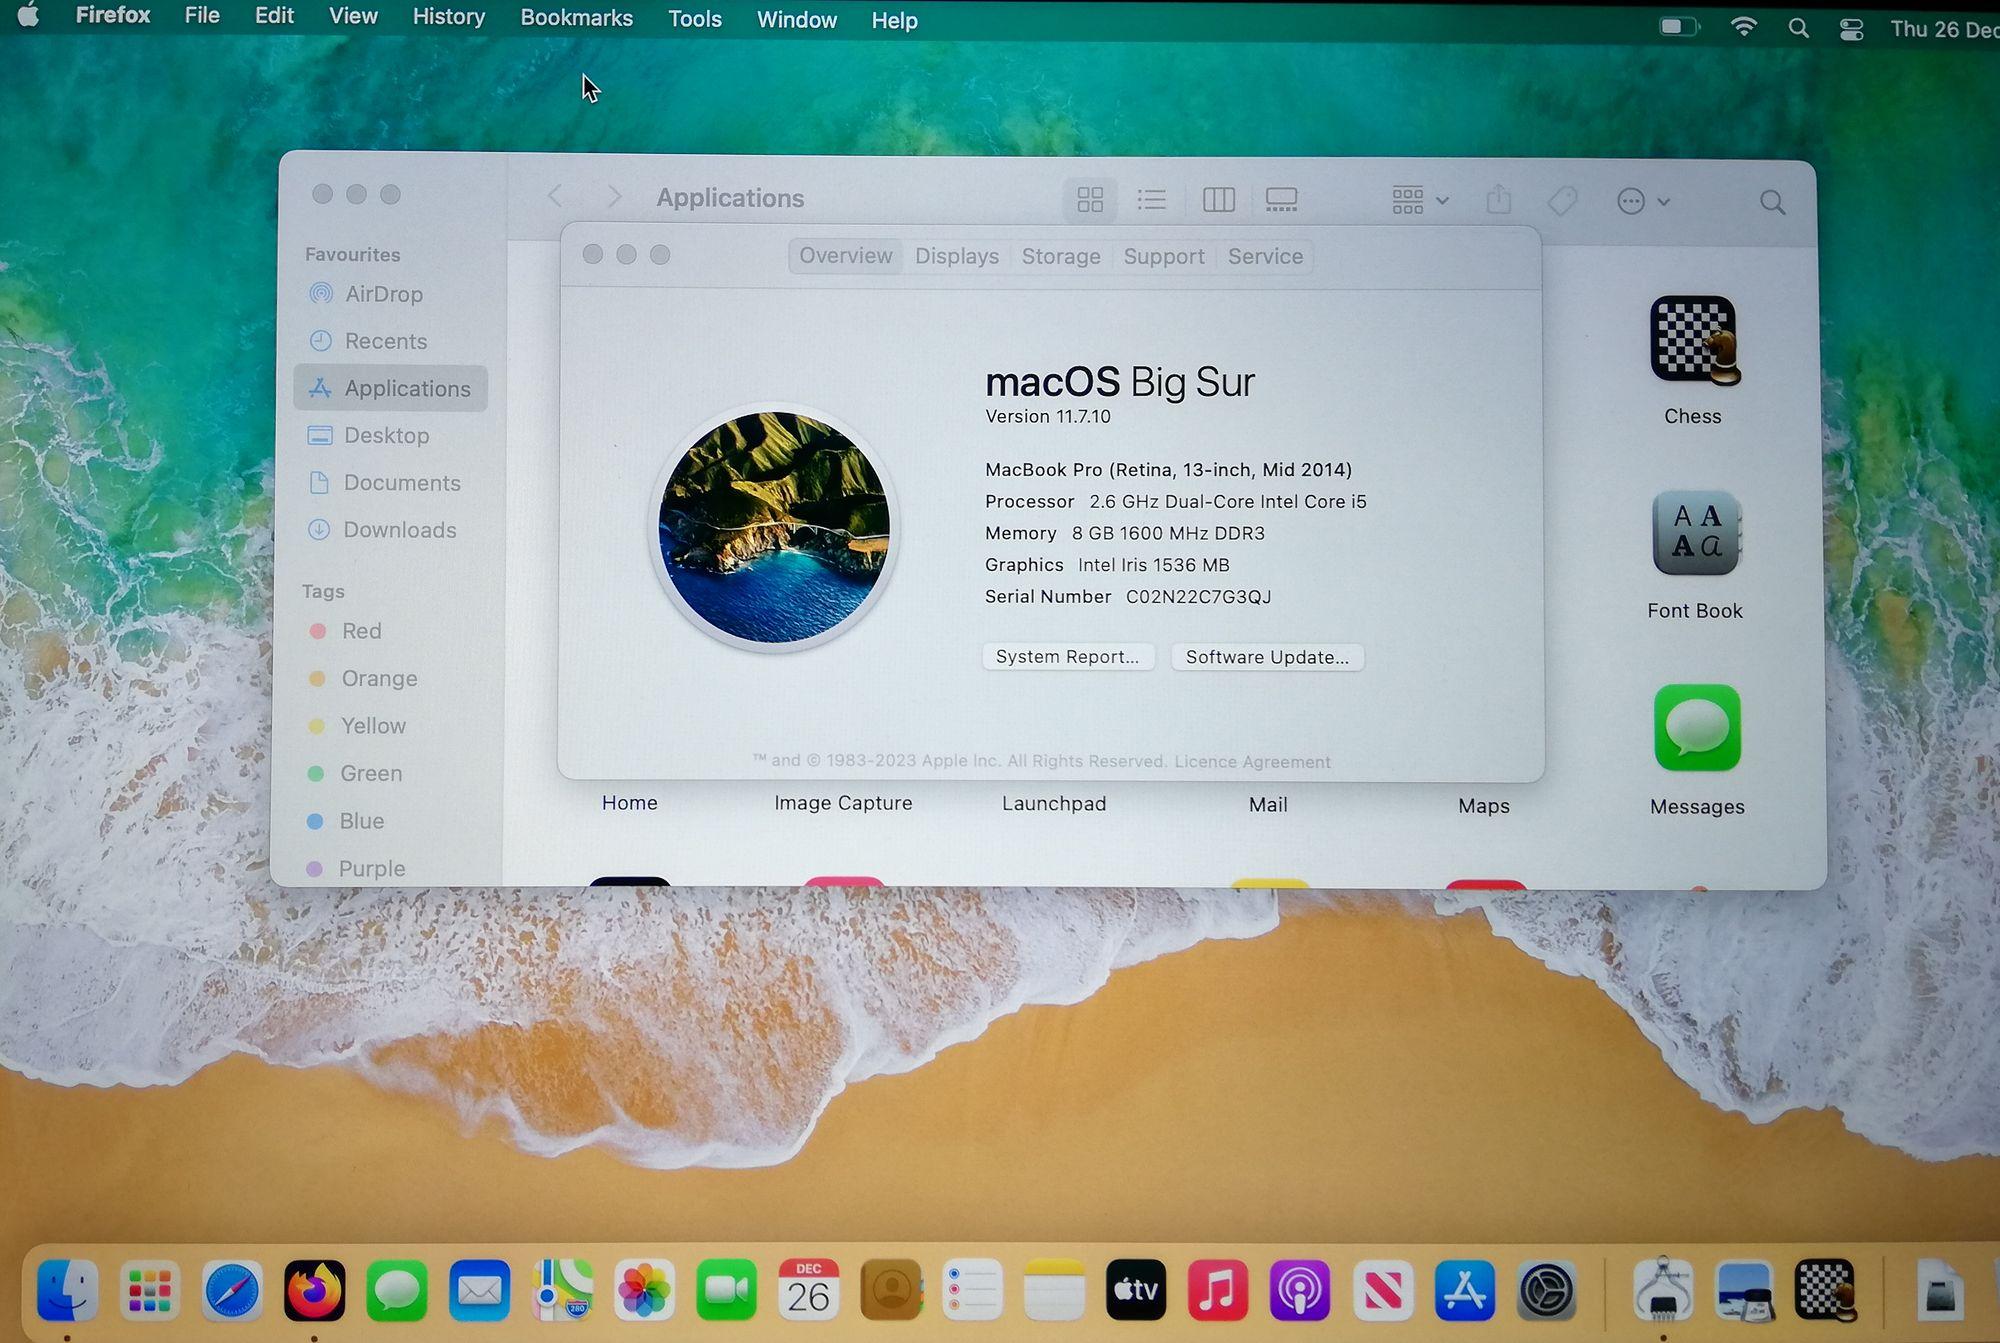
Task: Switch Finder to column view
Action: point(1218,200)
